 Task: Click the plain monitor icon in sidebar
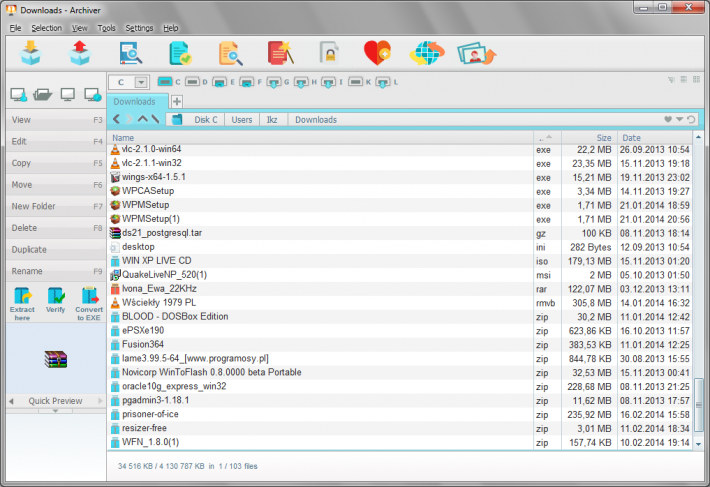click(x=67, y=95)
